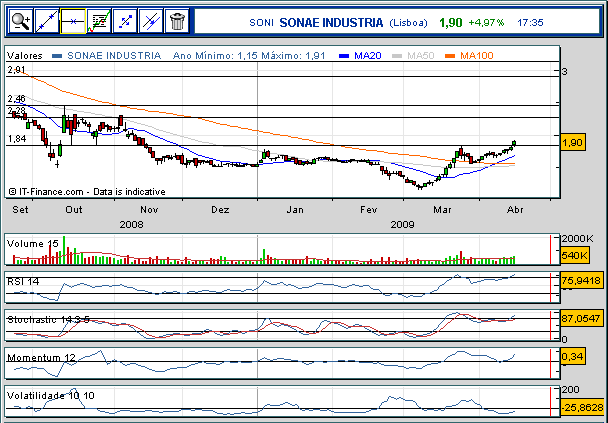Click the Ano Mínimo 1,15 Máximo 1,91 text
This screenshot has height=423, width=608.
pyautogui.click(x=249, y=55)
